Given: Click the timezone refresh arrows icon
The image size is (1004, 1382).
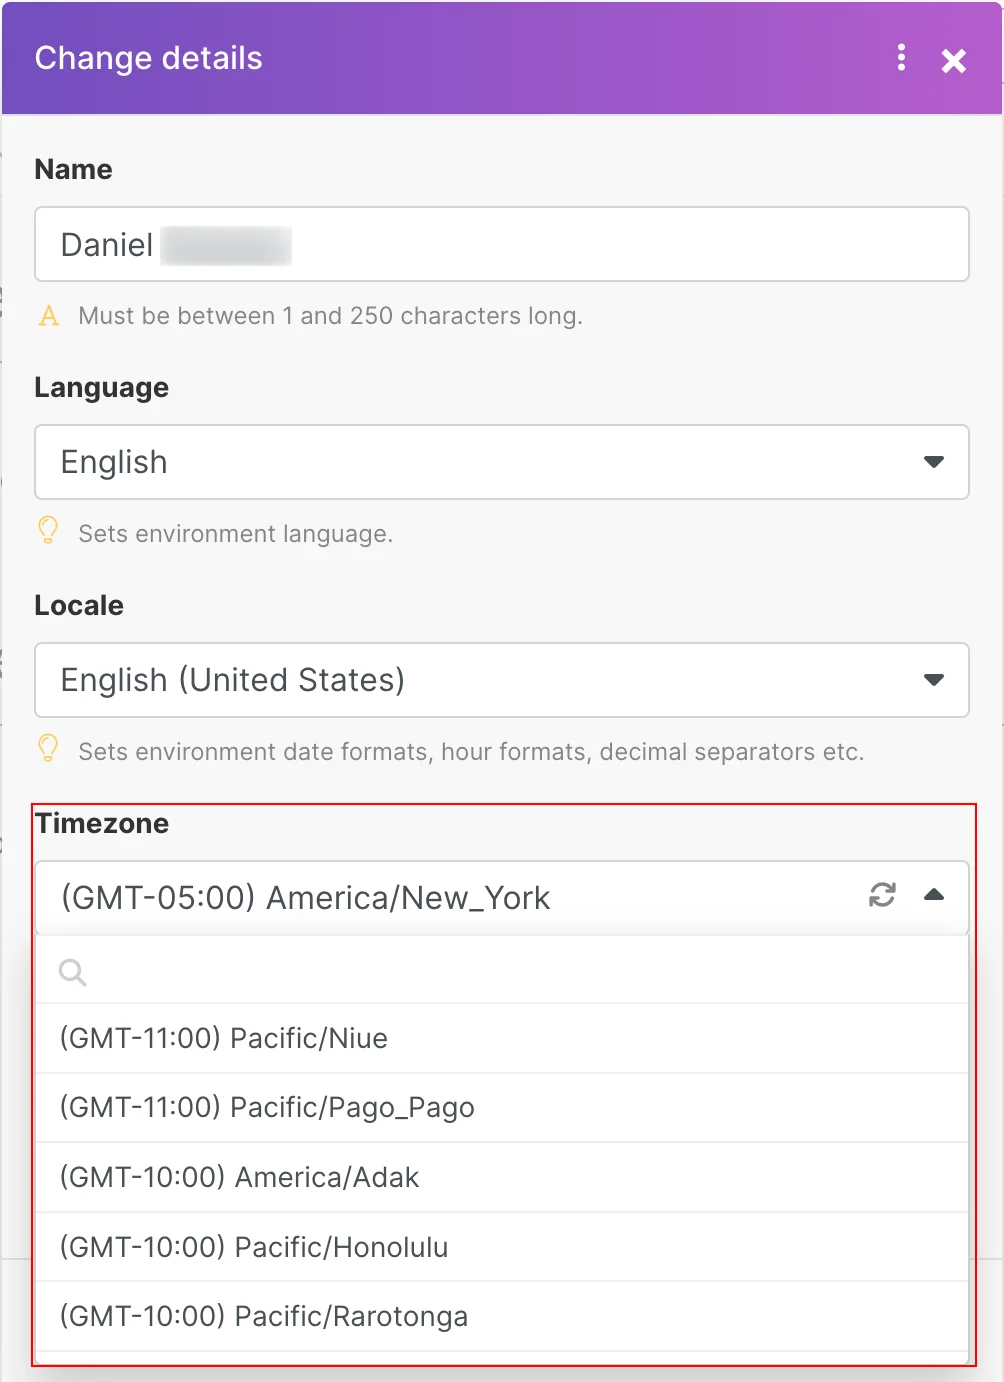Looking at the screenshot, I should click(882, 894).
